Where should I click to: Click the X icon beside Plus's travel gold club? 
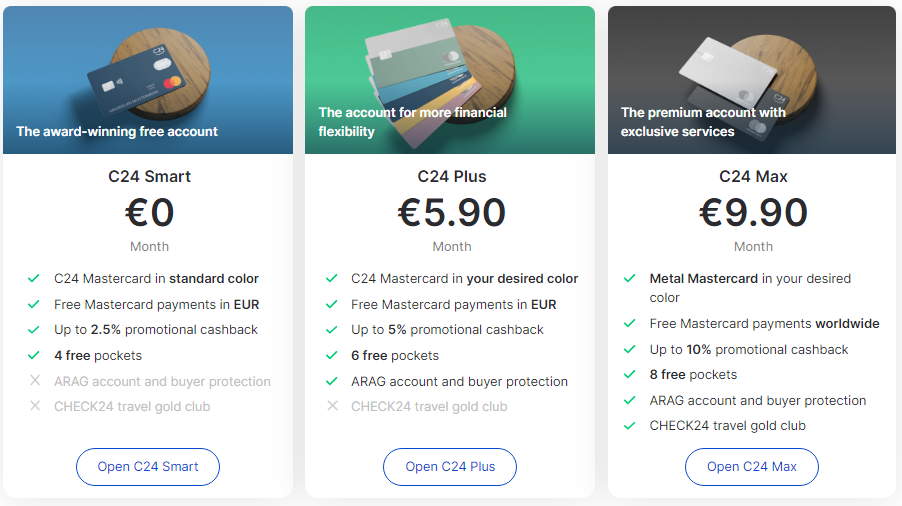point(332,405)
